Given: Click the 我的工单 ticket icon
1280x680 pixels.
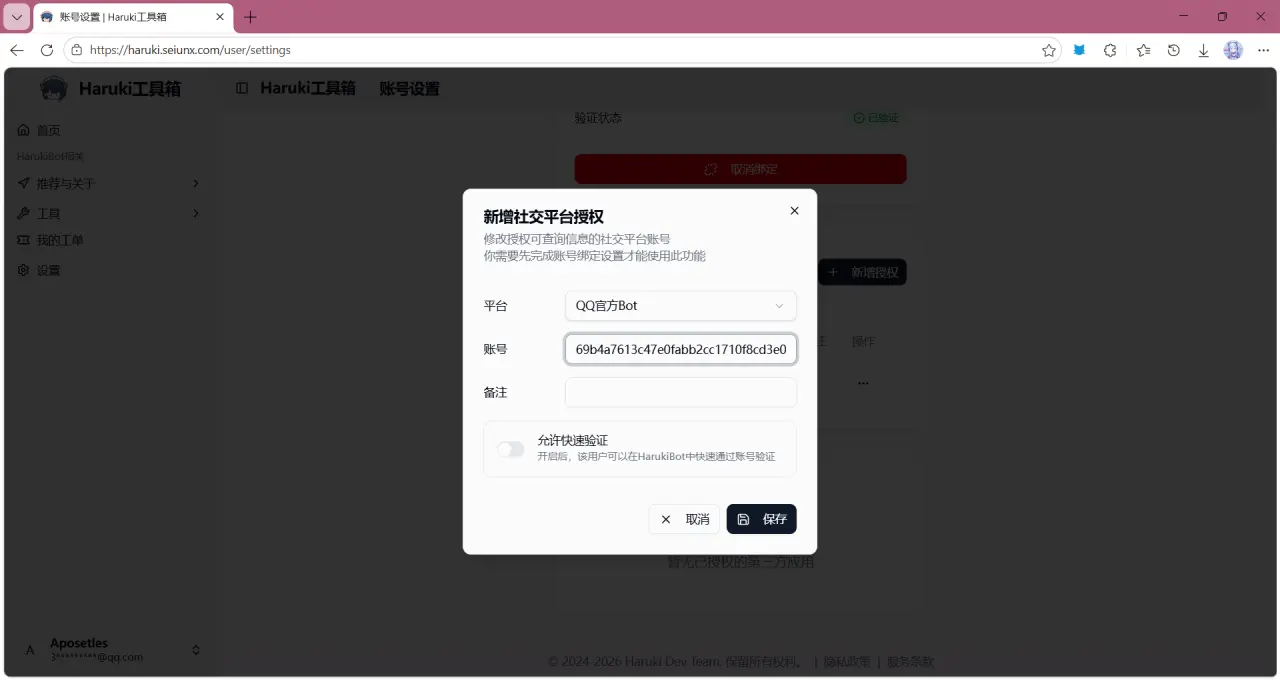Looking at the screenshot, I should click(x=24, y=240).
